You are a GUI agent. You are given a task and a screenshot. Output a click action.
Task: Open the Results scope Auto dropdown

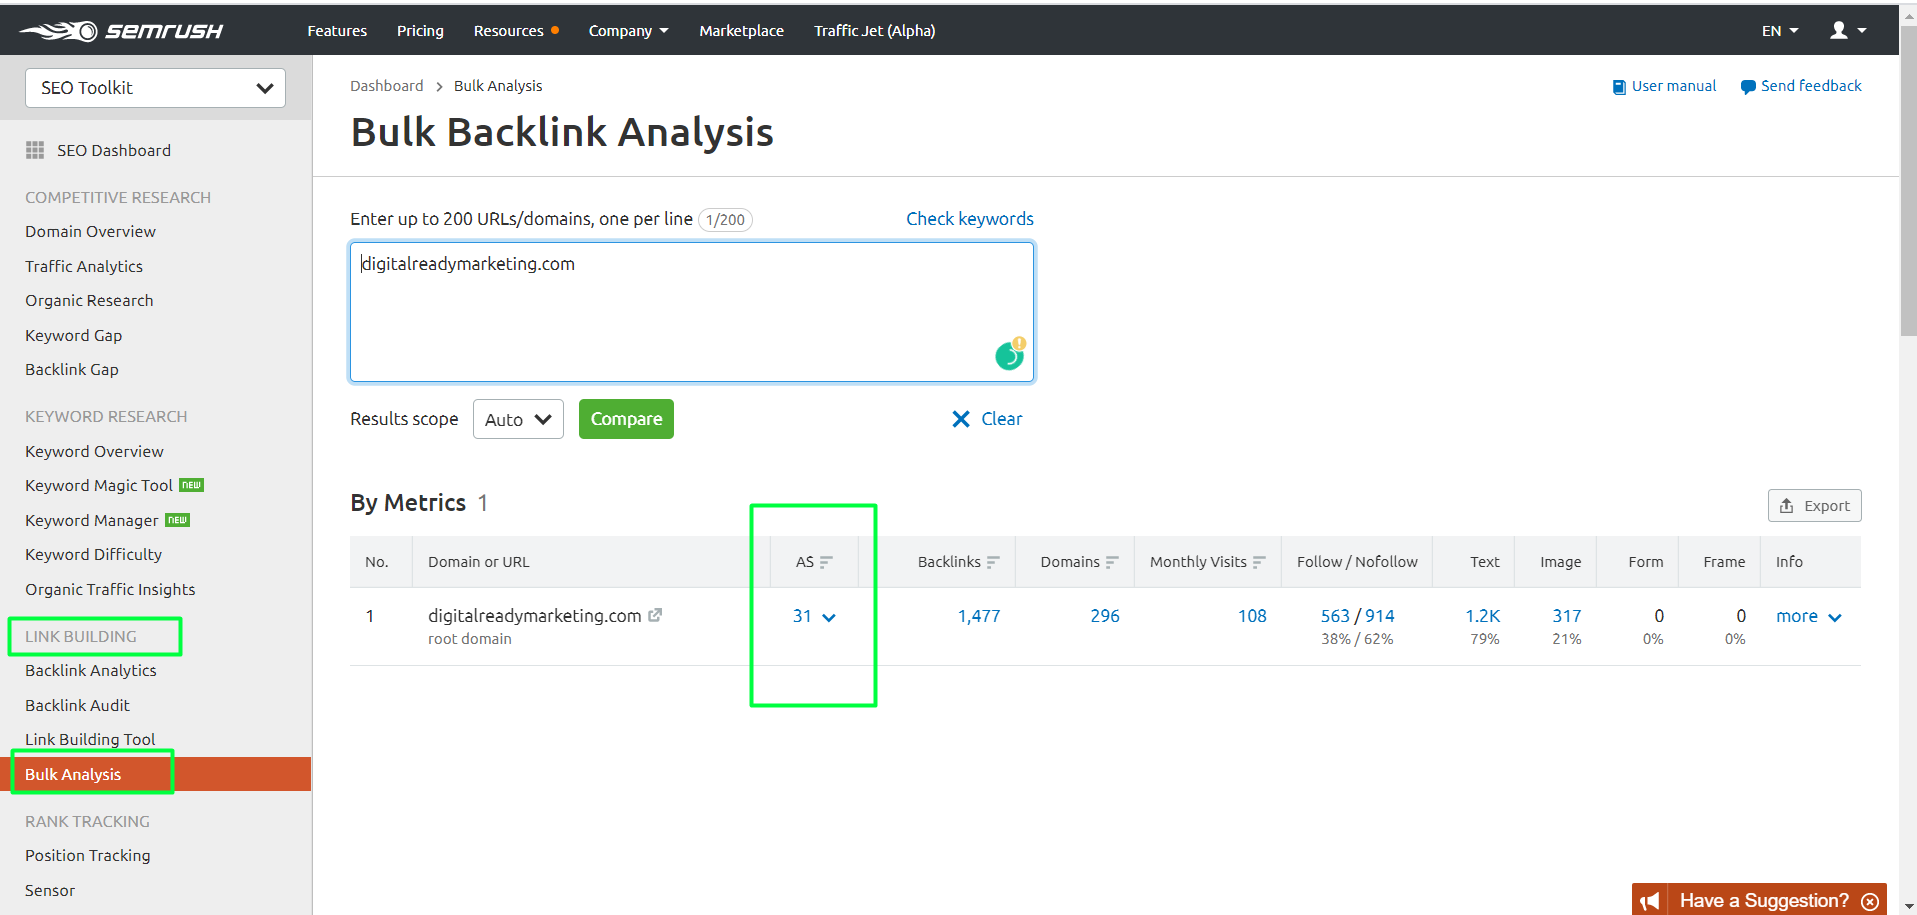[517, 420]
